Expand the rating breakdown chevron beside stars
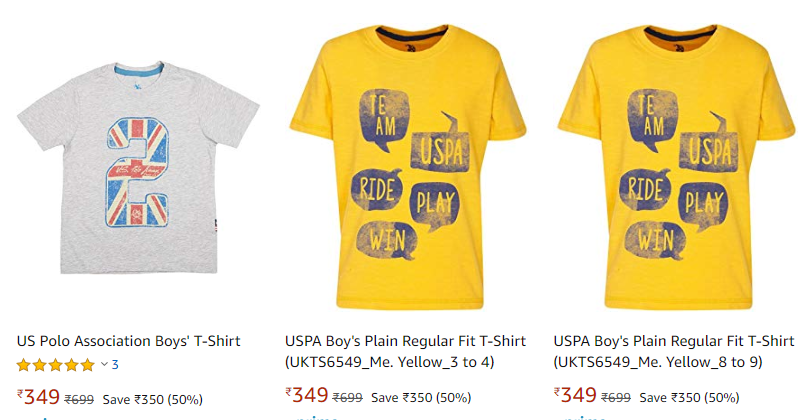Image resolution: width=804 pixels, height=420 pixels. (104, 365)
